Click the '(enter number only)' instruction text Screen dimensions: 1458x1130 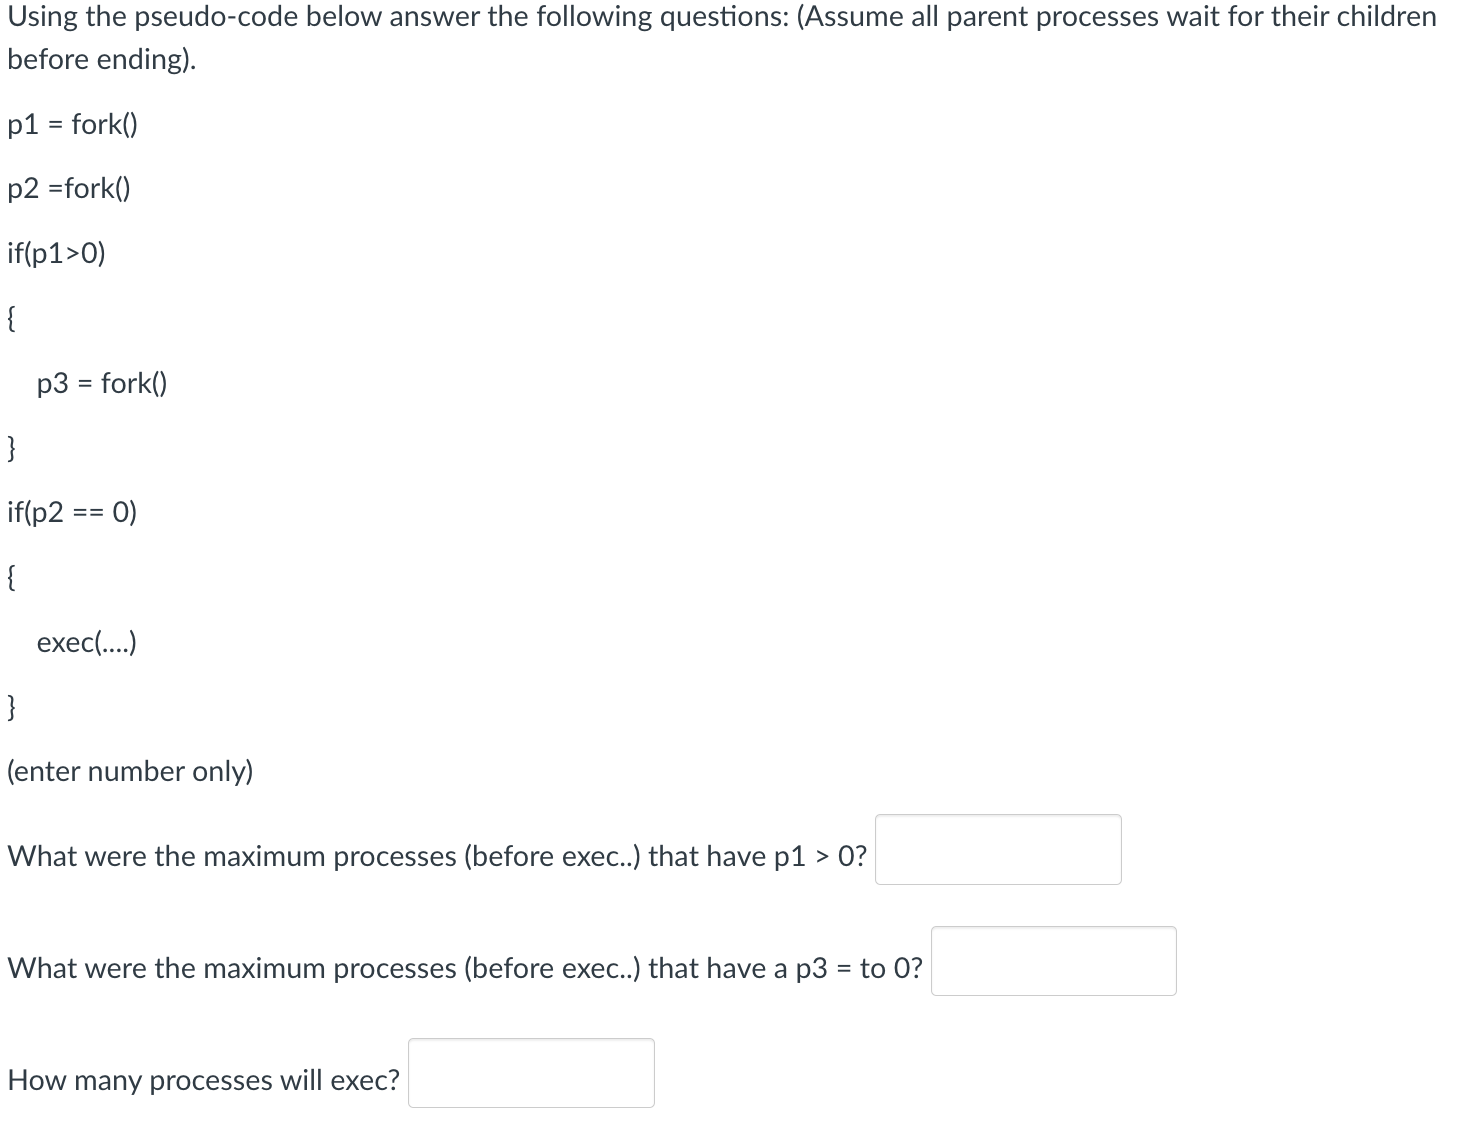tap(129, 770)
